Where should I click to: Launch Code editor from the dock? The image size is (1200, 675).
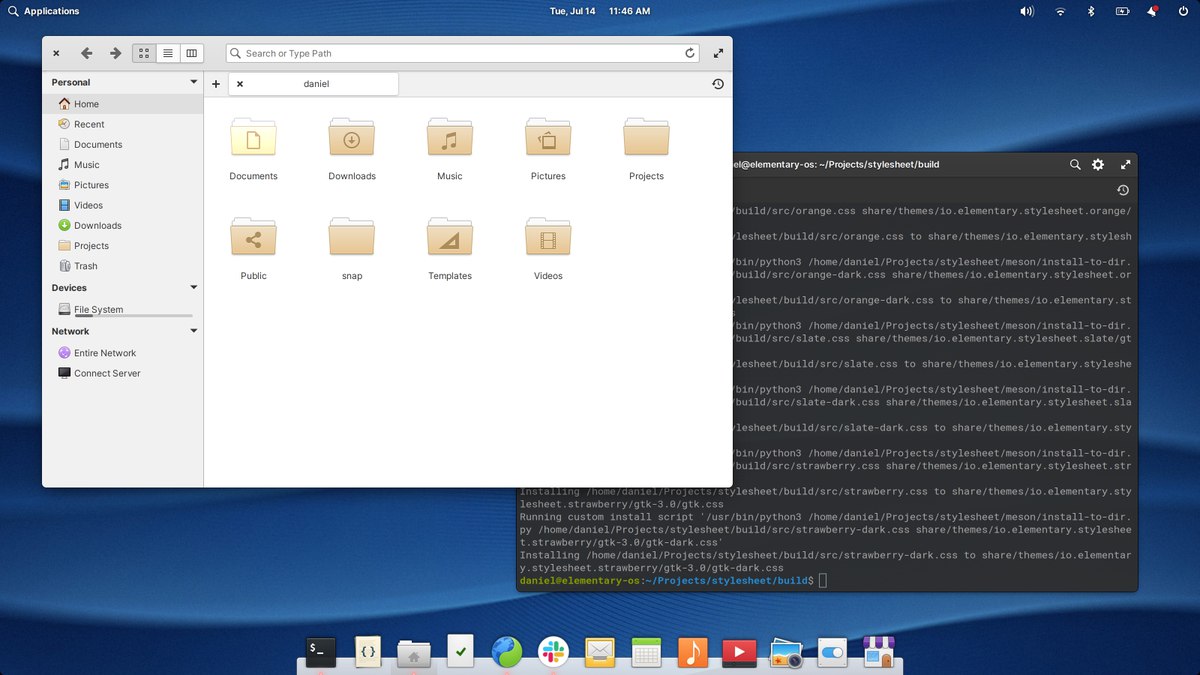[x=368, y=651]
